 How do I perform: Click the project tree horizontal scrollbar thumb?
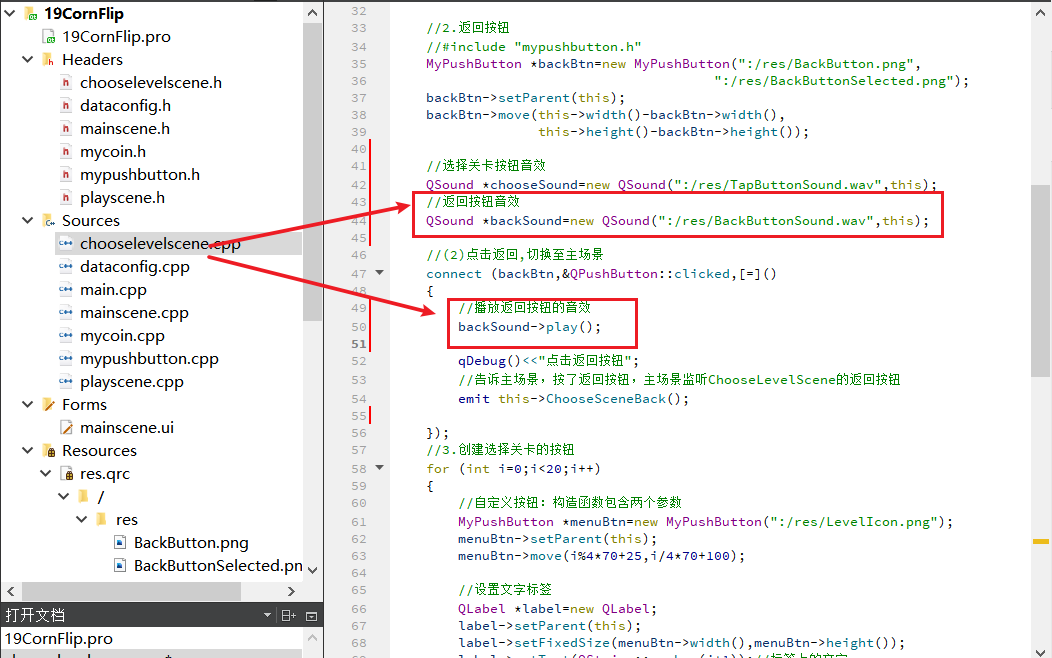[x=132, y=591]
